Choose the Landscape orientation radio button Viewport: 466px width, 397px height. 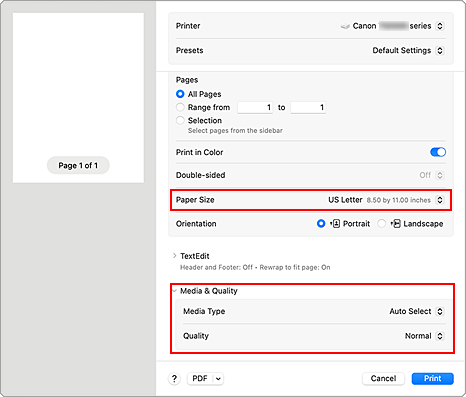pyautogui.click(x=381, y=224)
